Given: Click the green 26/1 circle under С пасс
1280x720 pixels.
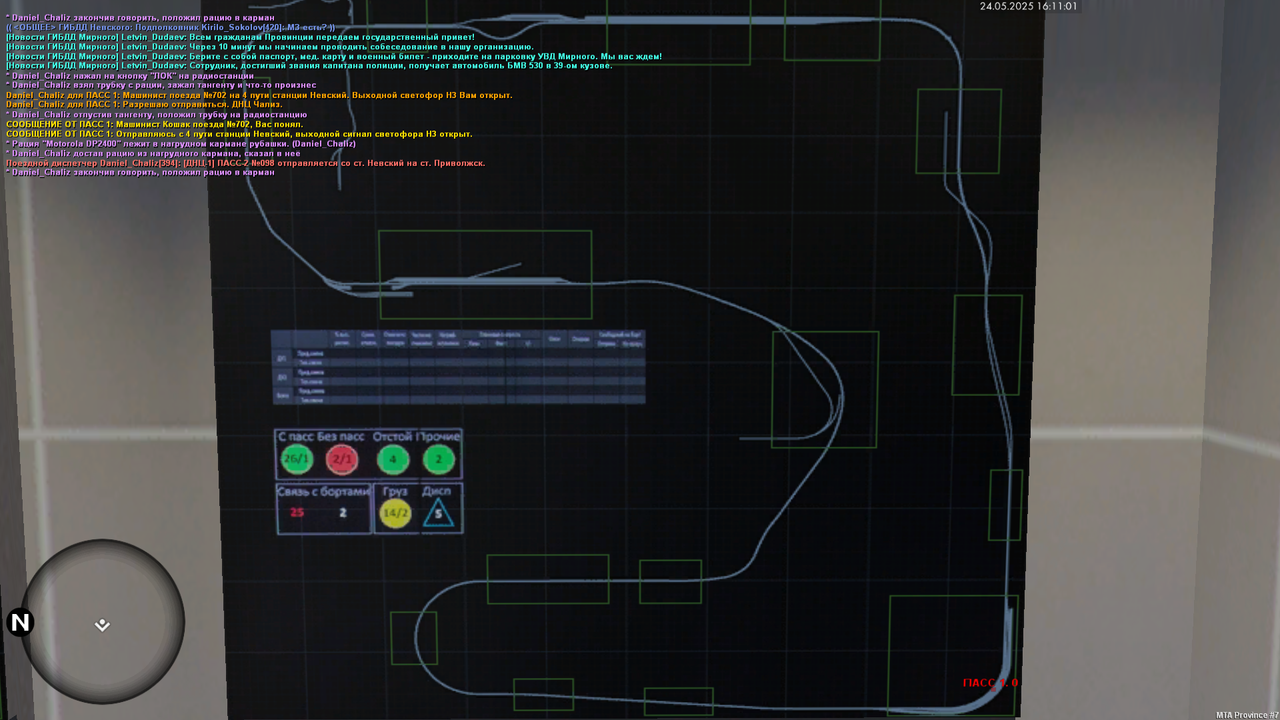Looking at the screenshot, I should click(297, 460).
